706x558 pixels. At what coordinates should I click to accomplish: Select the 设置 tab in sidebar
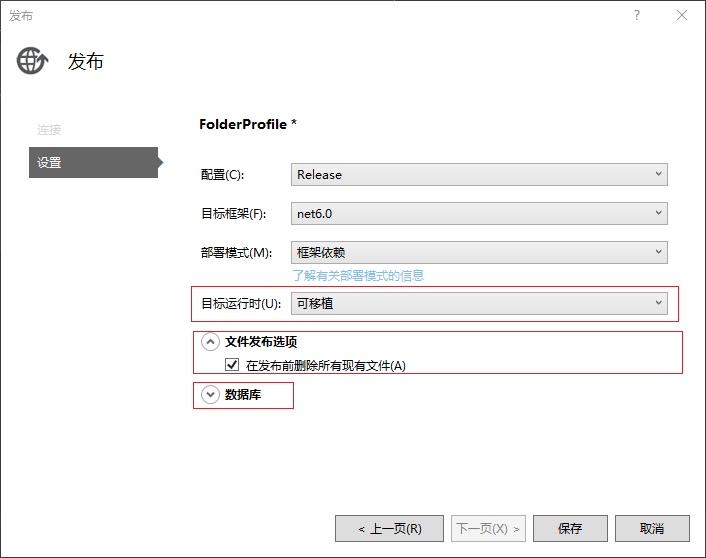94,163
